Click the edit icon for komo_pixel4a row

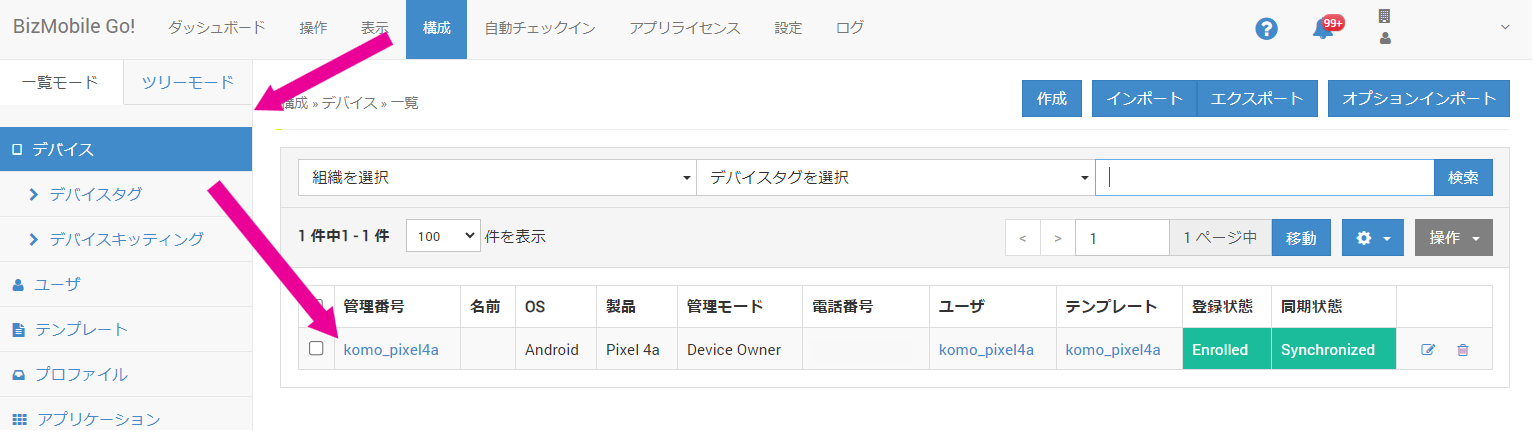[x=1428, y=350]
